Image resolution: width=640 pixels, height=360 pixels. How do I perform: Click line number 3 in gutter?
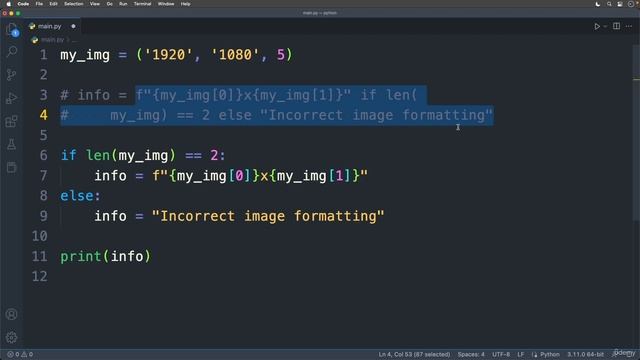[x=43, y=95]
